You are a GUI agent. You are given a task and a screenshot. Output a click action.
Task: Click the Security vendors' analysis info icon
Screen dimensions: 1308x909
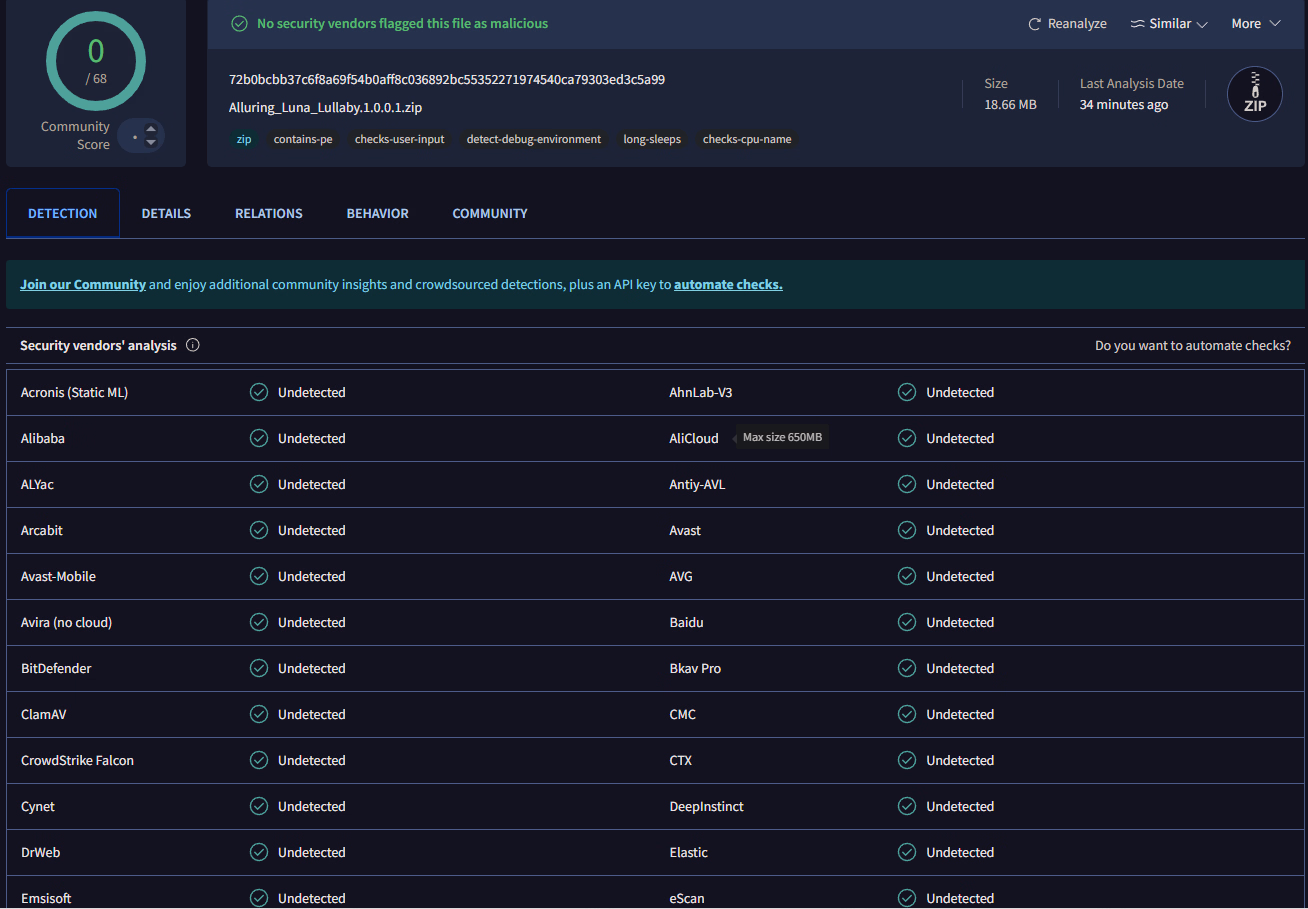[x=193, y=345]
